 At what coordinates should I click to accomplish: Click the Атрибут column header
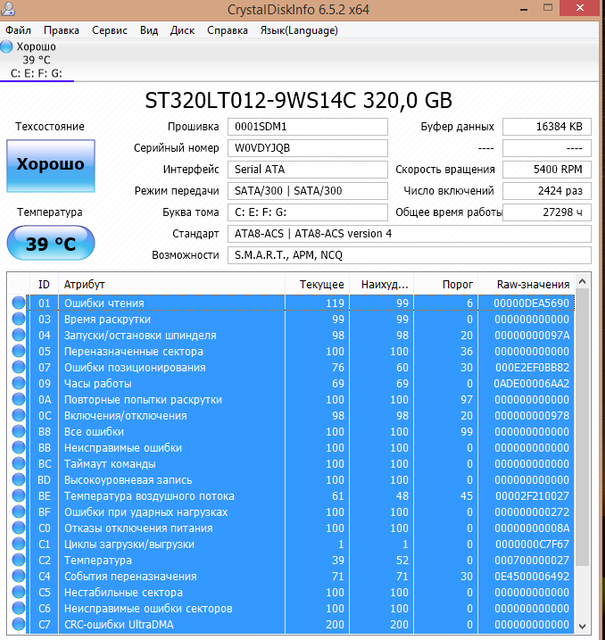171,284
